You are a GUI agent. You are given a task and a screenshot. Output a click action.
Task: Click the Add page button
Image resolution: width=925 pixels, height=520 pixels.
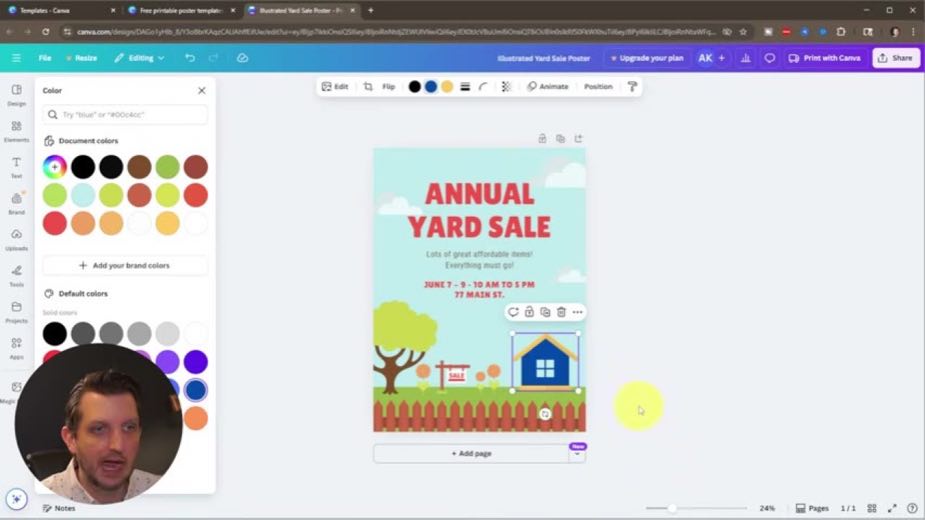click(x=471, y=454)
